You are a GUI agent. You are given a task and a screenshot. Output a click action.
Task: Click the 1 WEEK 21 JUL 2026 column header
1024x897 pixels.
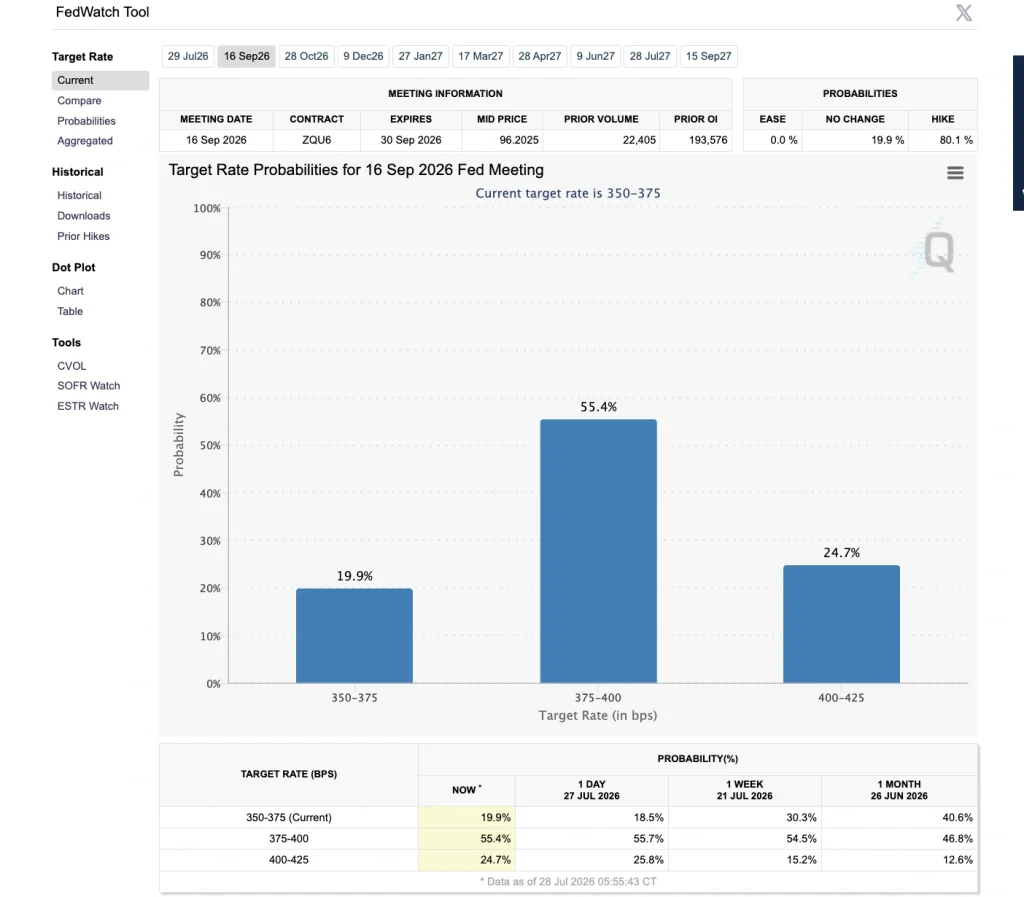tap(744, 790)
